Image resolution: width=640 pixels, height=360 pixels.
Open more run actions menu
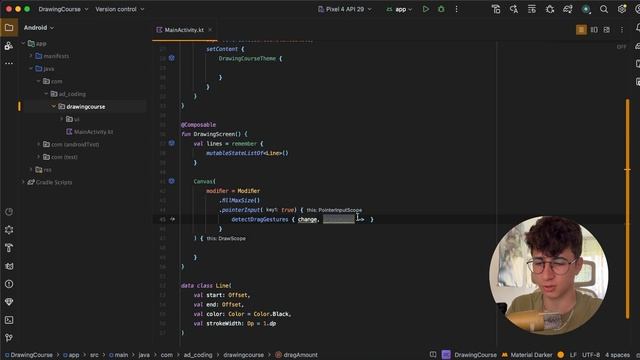click(x=456, y=9)
